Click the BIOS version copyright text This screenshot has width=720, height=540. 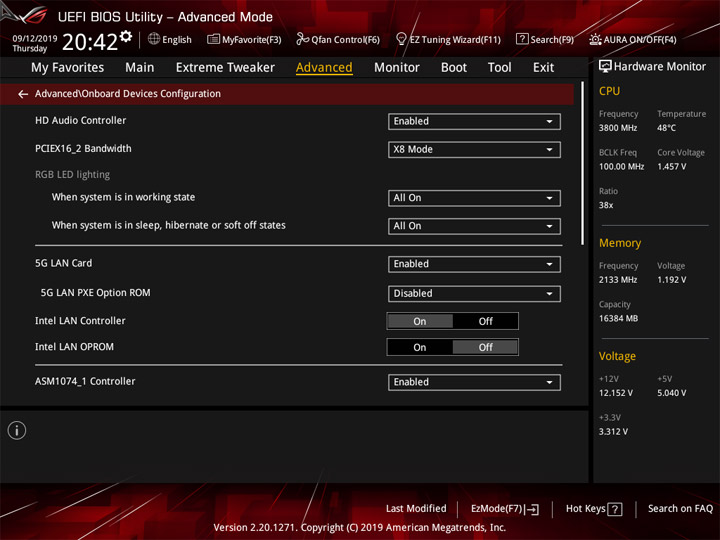[x=360, y=528]
